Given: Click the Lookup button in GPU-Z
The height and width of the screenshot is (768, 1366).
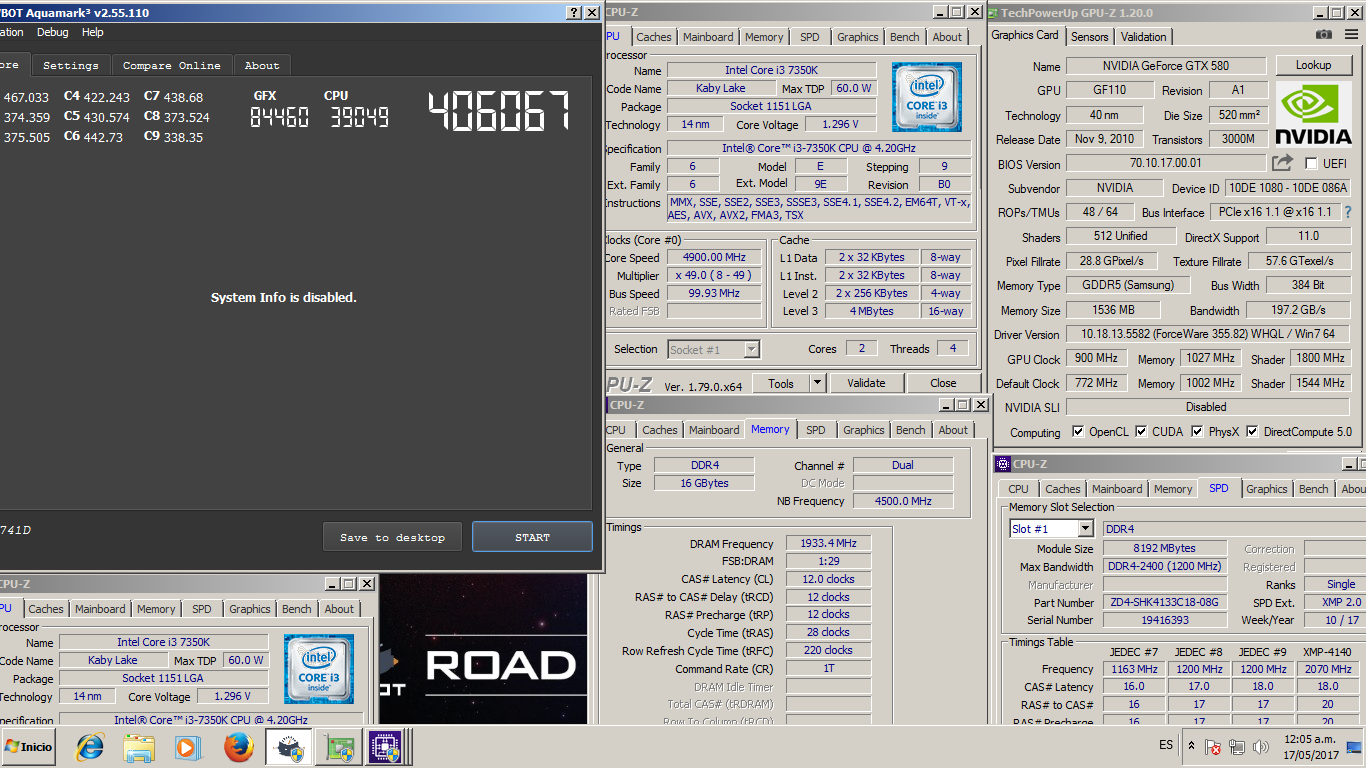Looking at the screenshot, I should click(x=1313, y=65).
